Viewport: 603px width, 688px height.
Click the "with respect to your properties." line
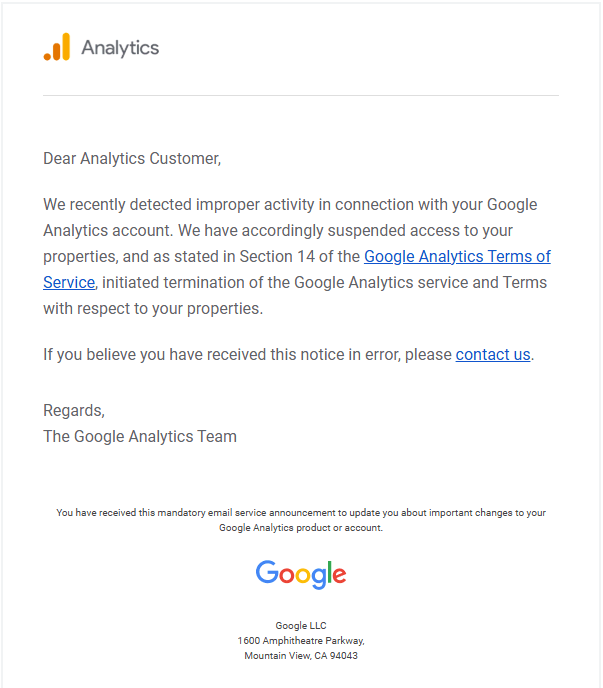point(153,308)
